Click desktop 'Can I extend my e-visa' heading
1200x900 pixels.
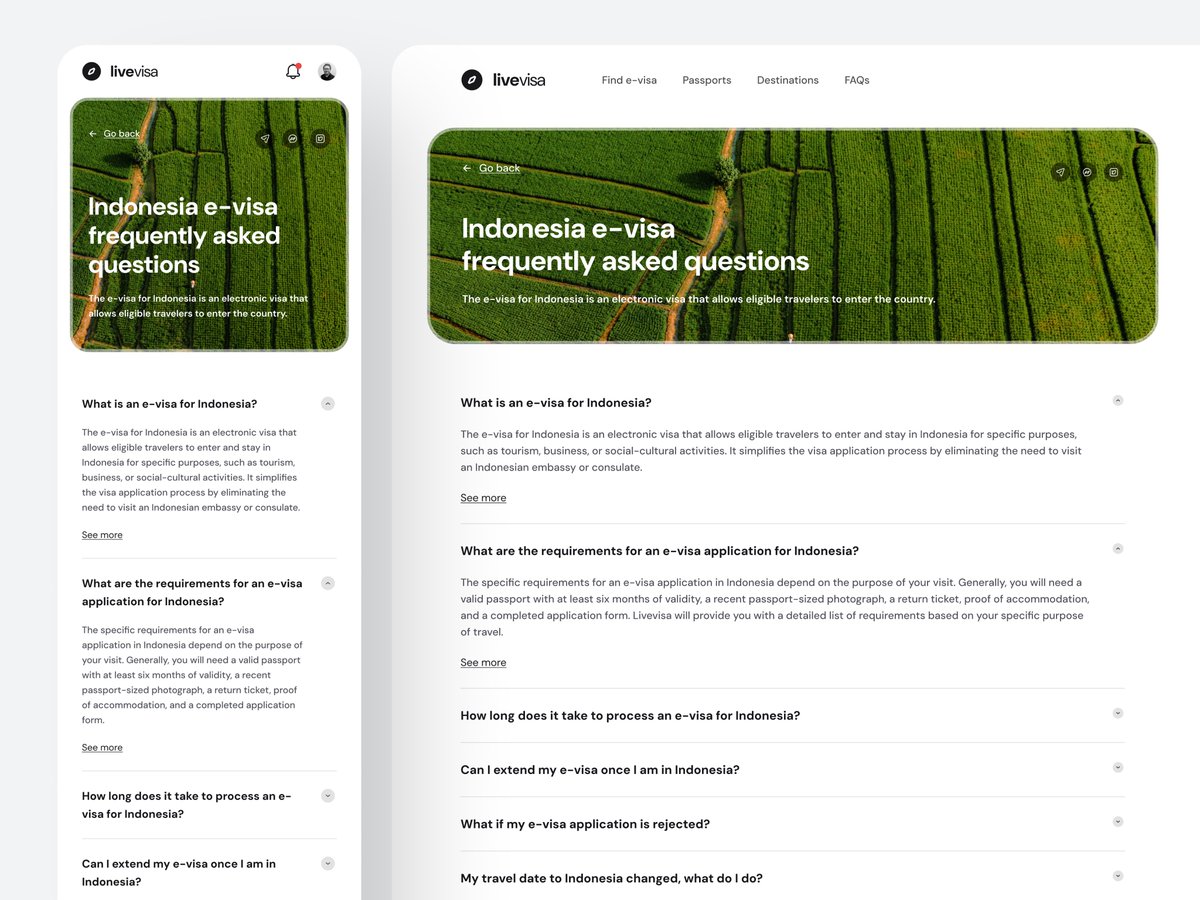pos(600,770)
